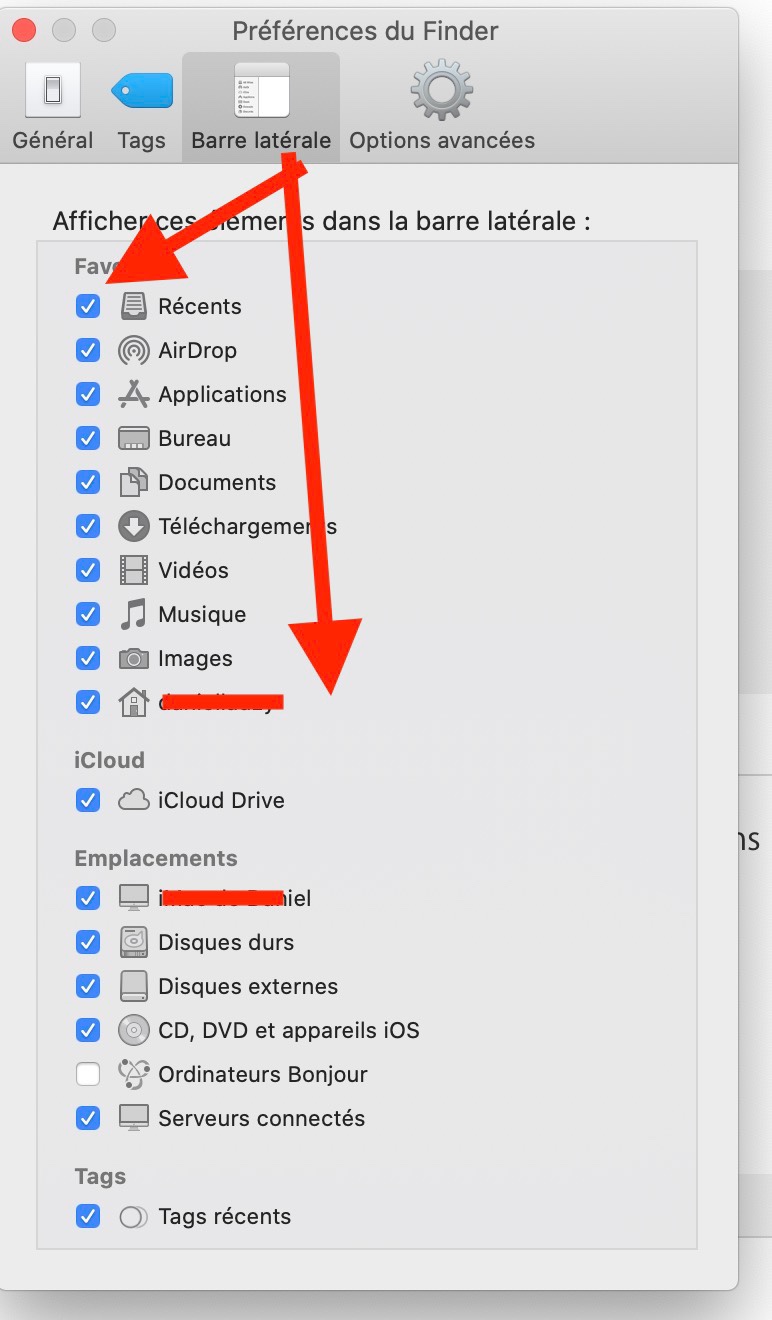This screenshot has height=1320, width=772.
Task: Click the iCloud Drive cloud icon
Action: point(133,800)
